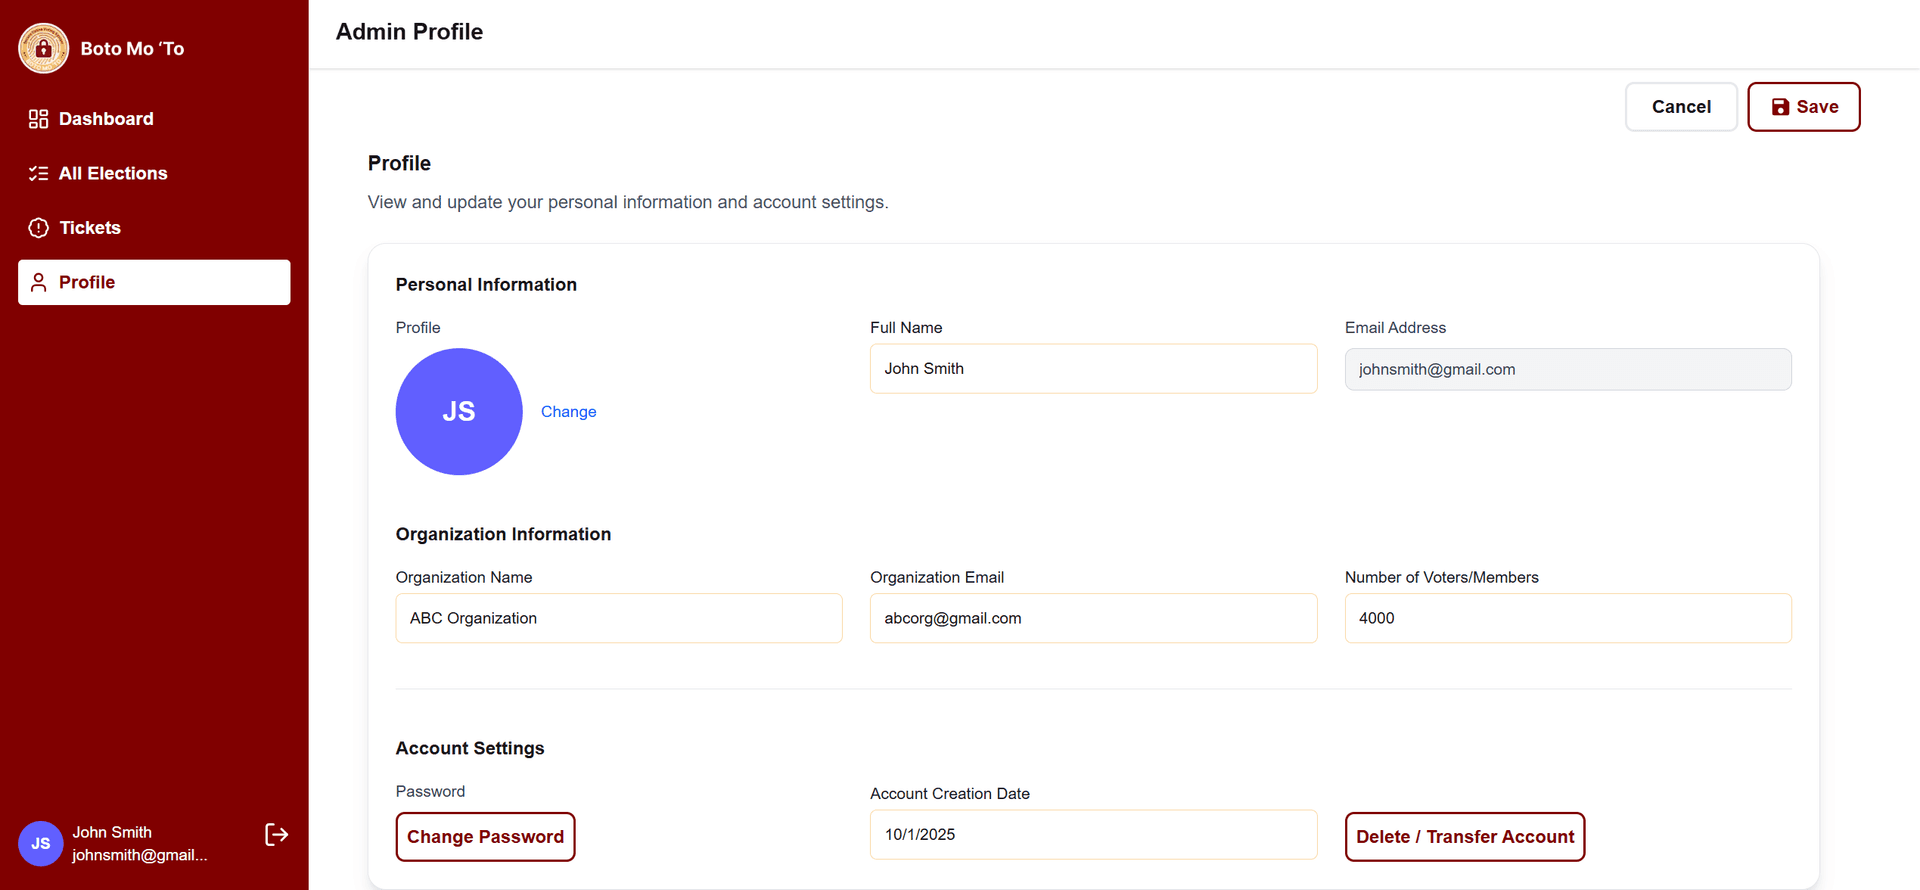The height and width of the screenshot is (890, 1920).
Task: Click the Dashboard grid icon
Action: click(x=38, y=119)
